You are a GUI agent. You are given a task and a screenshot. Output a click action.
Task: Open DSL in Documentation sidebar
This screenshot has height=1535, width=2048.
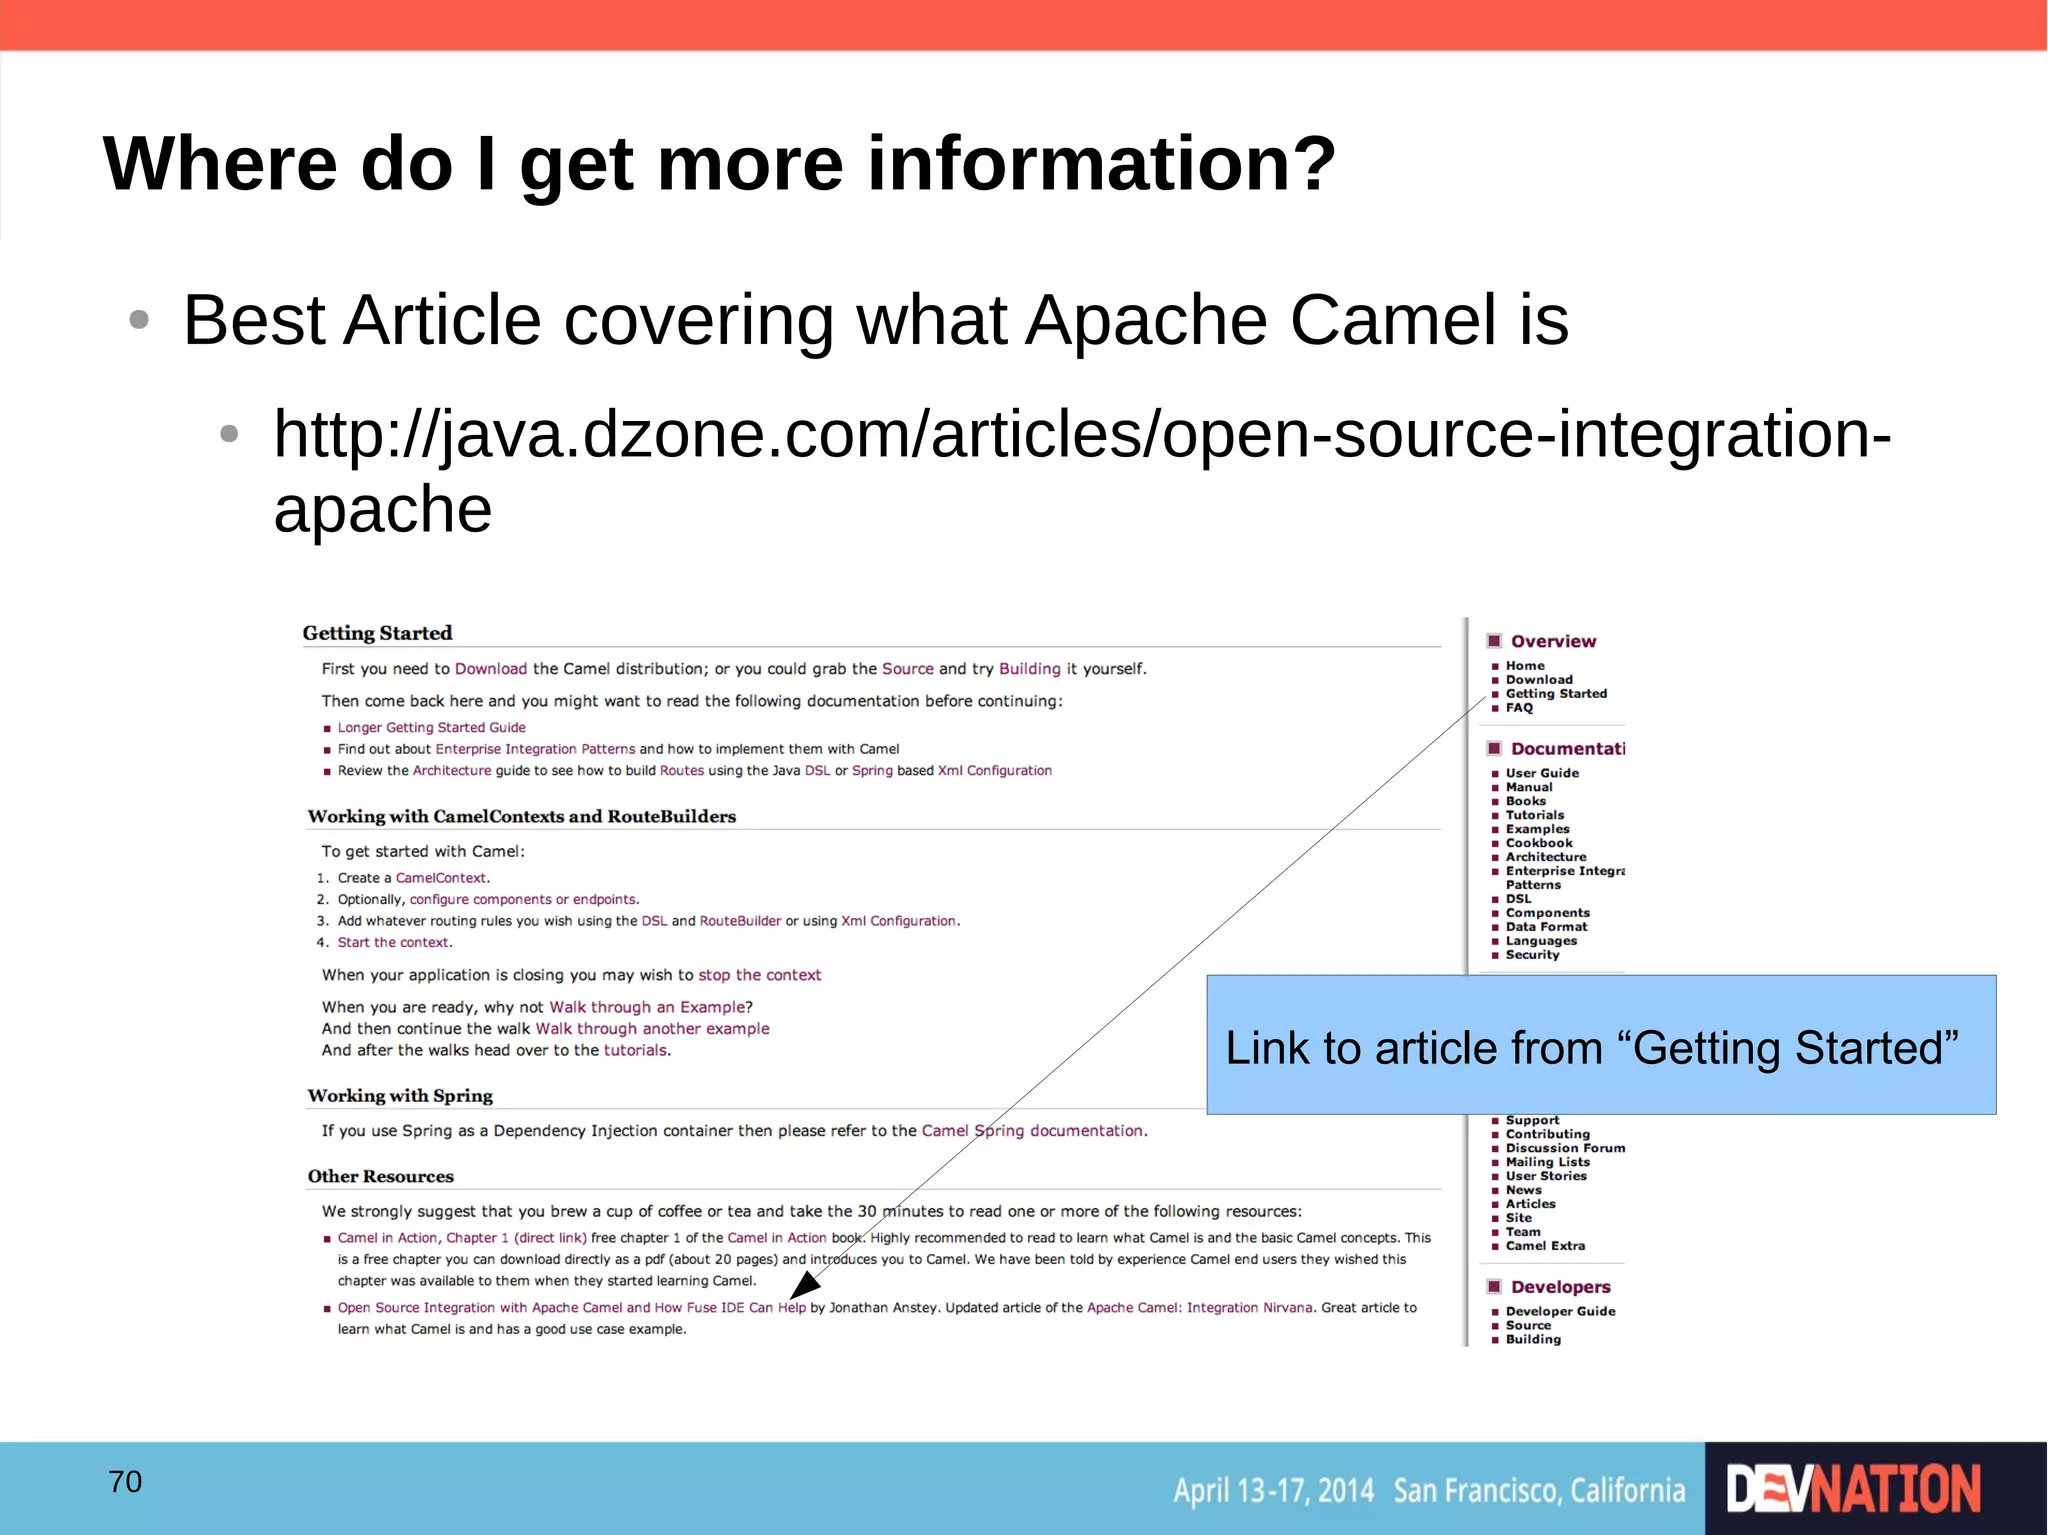(1518, 899)
